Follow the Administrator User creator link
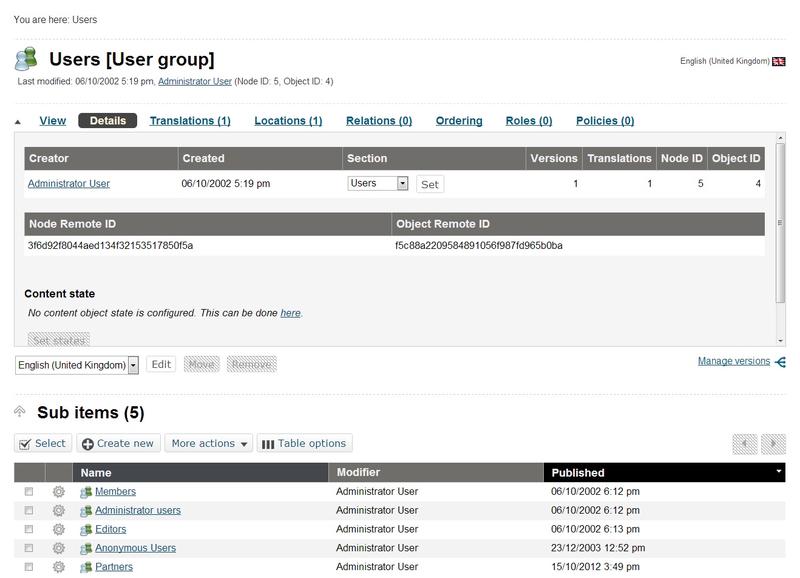800x578 pixels. [x=69, y=184]
